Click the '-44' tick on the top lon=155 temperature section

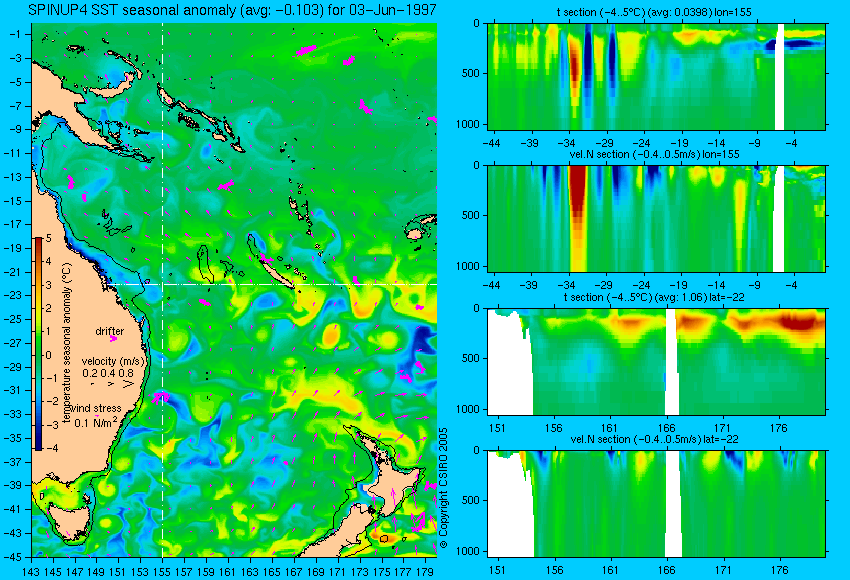click(492, 143)
